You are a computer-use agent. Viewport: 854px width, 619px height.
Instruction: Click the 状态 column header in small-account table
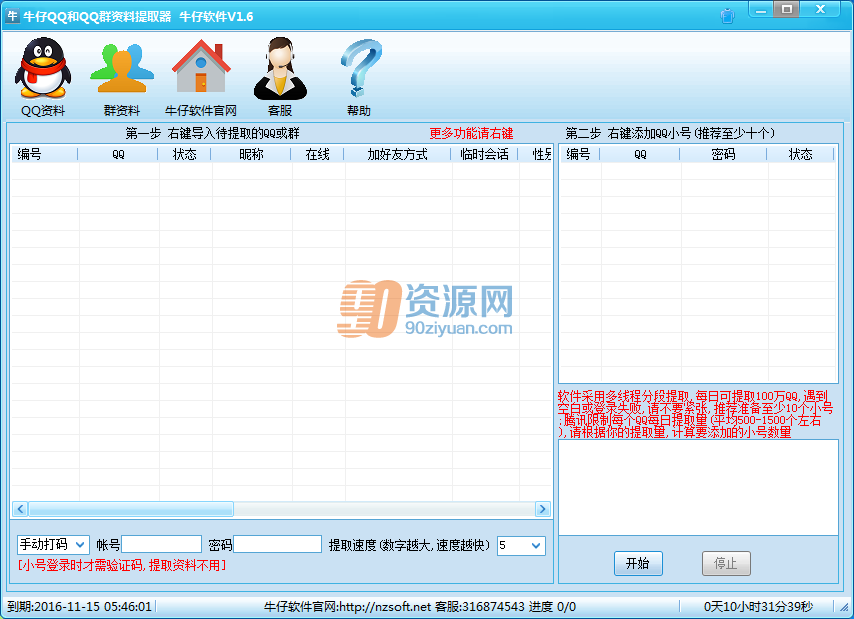pyautogui.click(x=801, y=155)
